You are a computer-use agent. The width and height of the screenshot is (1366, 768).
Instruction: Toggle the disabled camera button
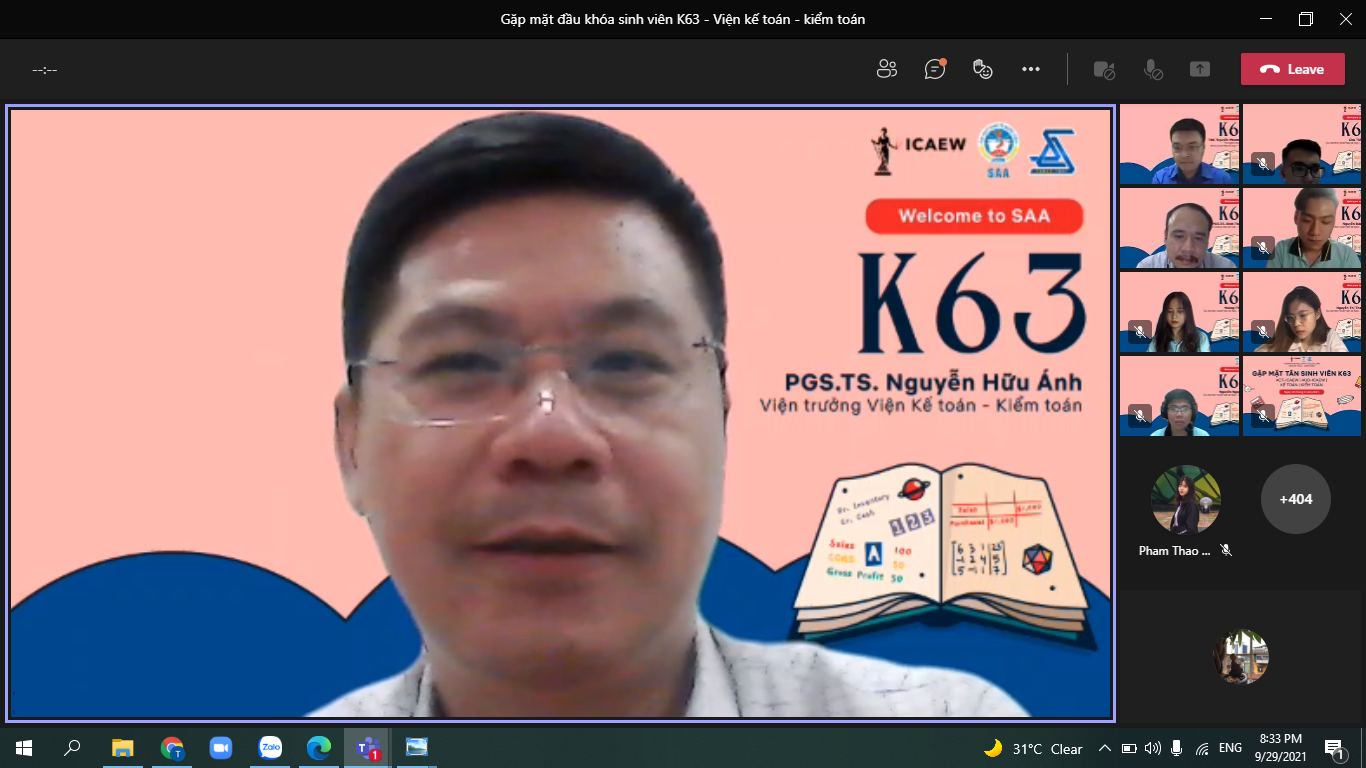click(1104, 69)
